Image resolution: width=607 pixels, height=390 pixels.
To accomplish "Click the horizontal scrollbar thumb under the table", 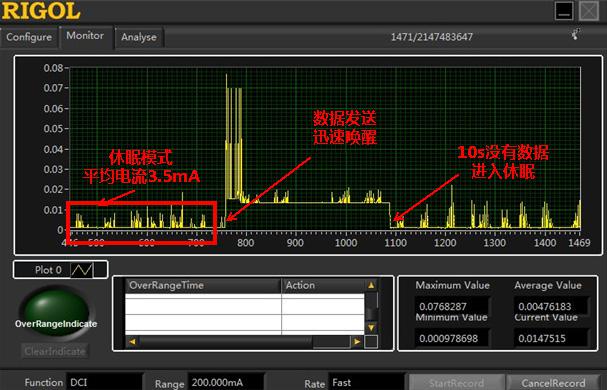I will click(226, 342).
